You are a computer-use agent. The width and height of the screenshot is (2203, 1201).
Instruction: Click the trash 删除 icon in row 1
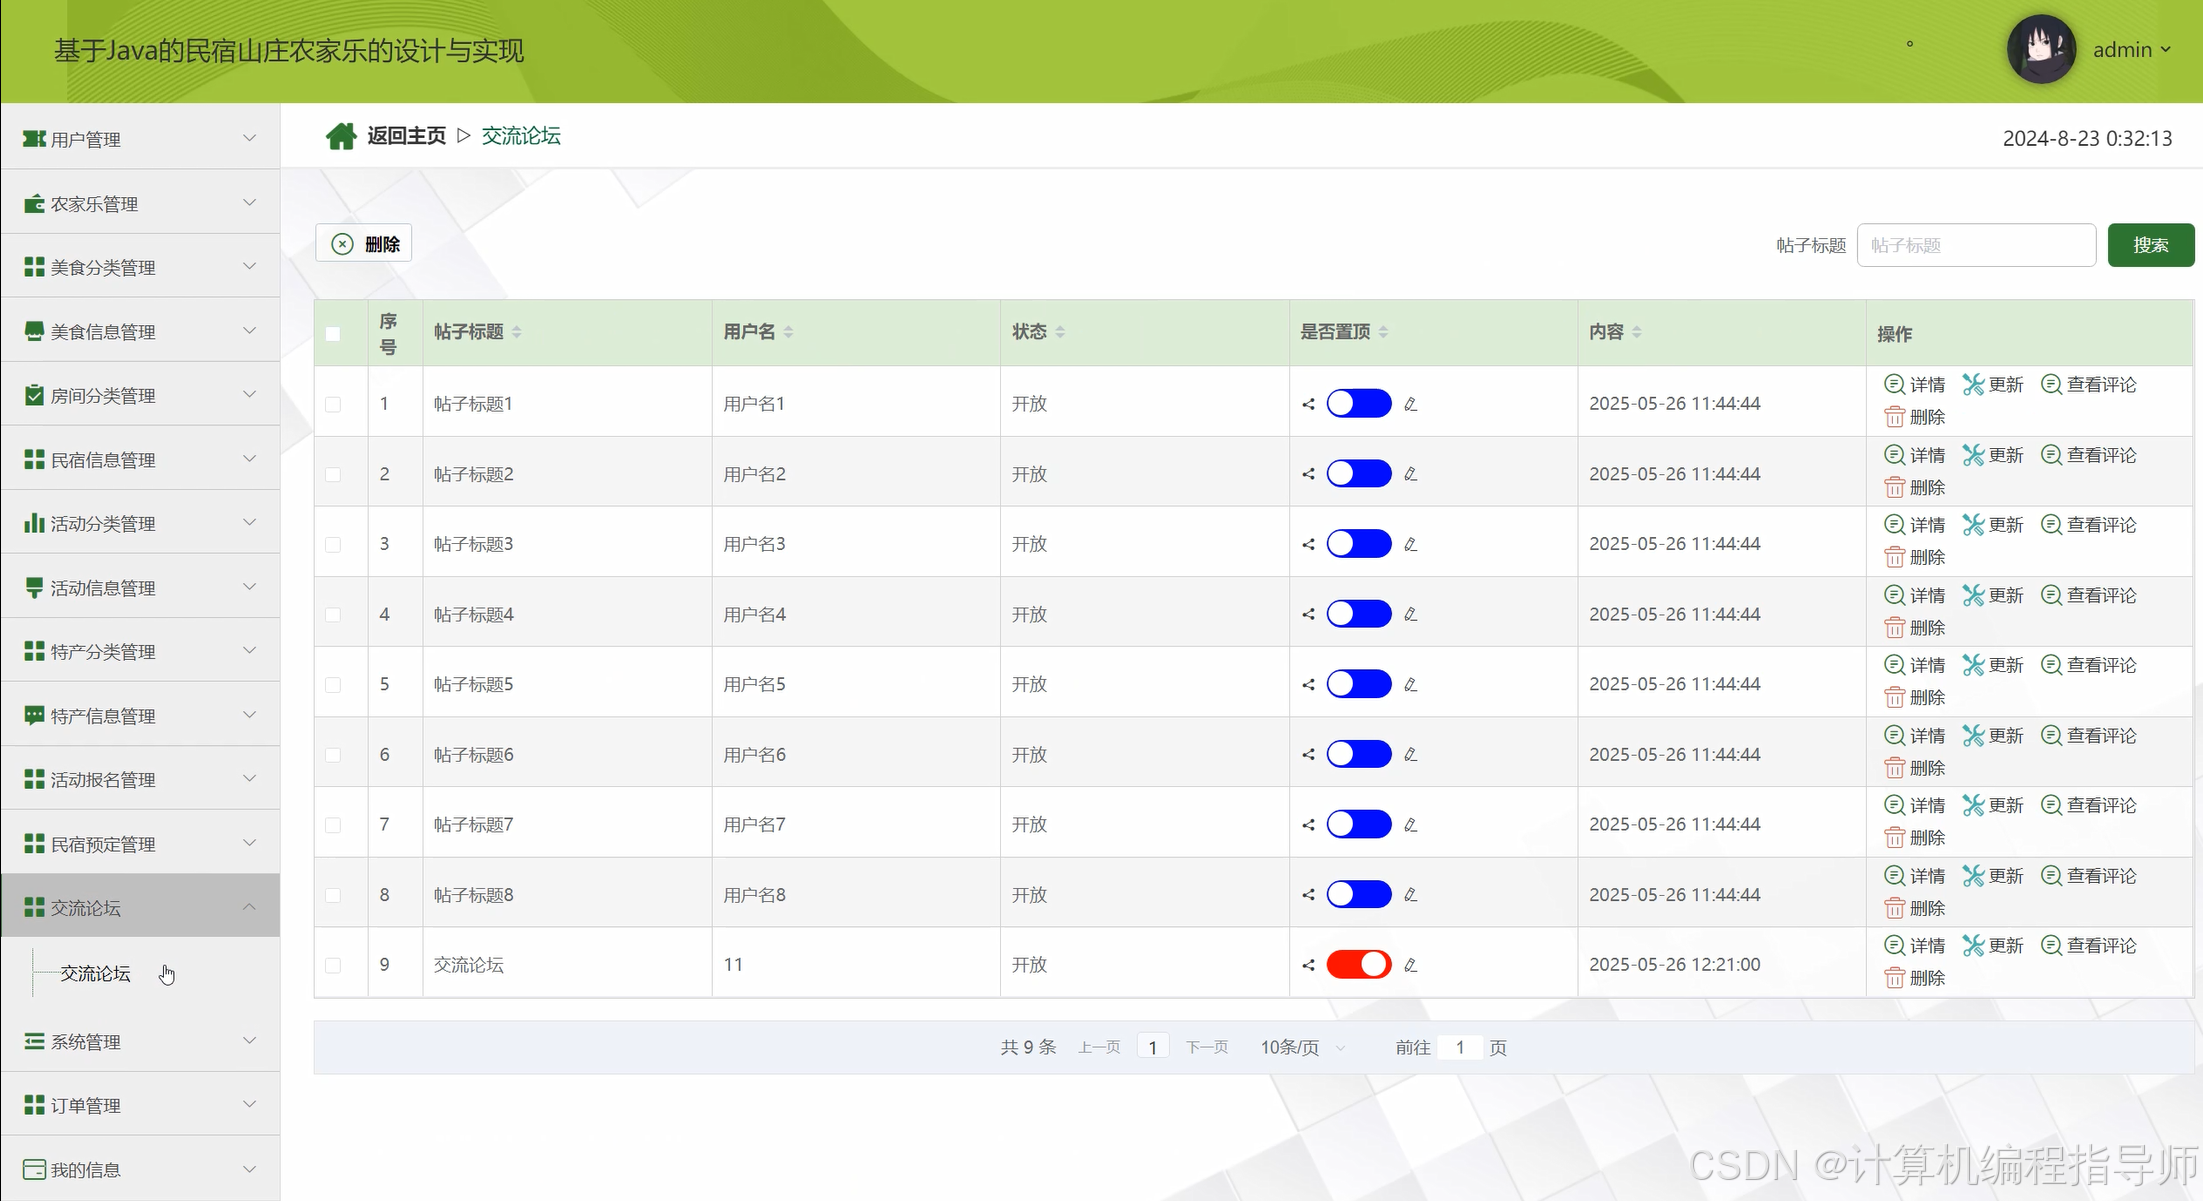coord(1894,417)
